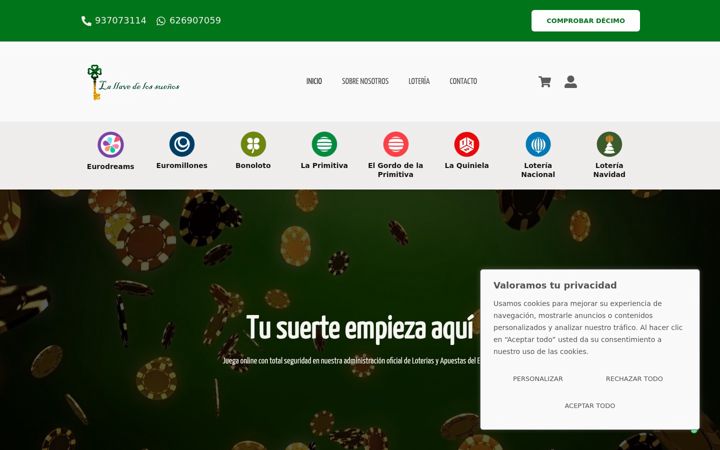
Task: Open the Lotería menu item
Action: pyautogui.click(x=419, y=81)
